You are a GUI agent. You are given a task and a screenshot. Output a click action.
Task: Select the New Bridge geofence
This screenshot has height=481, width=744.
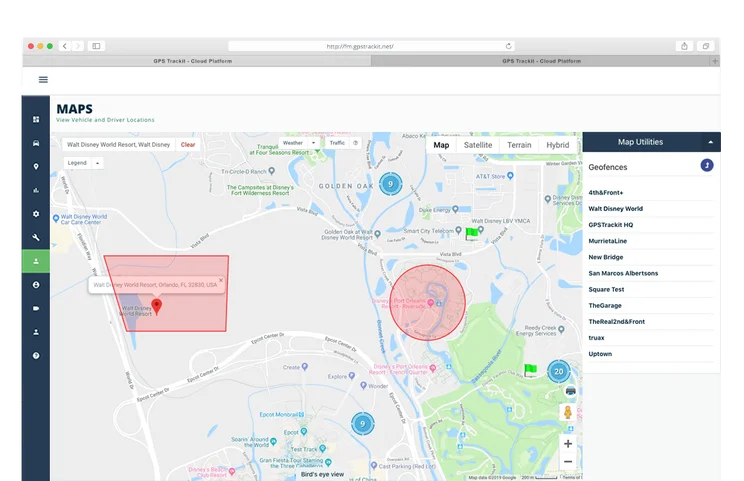click(651, 257)
